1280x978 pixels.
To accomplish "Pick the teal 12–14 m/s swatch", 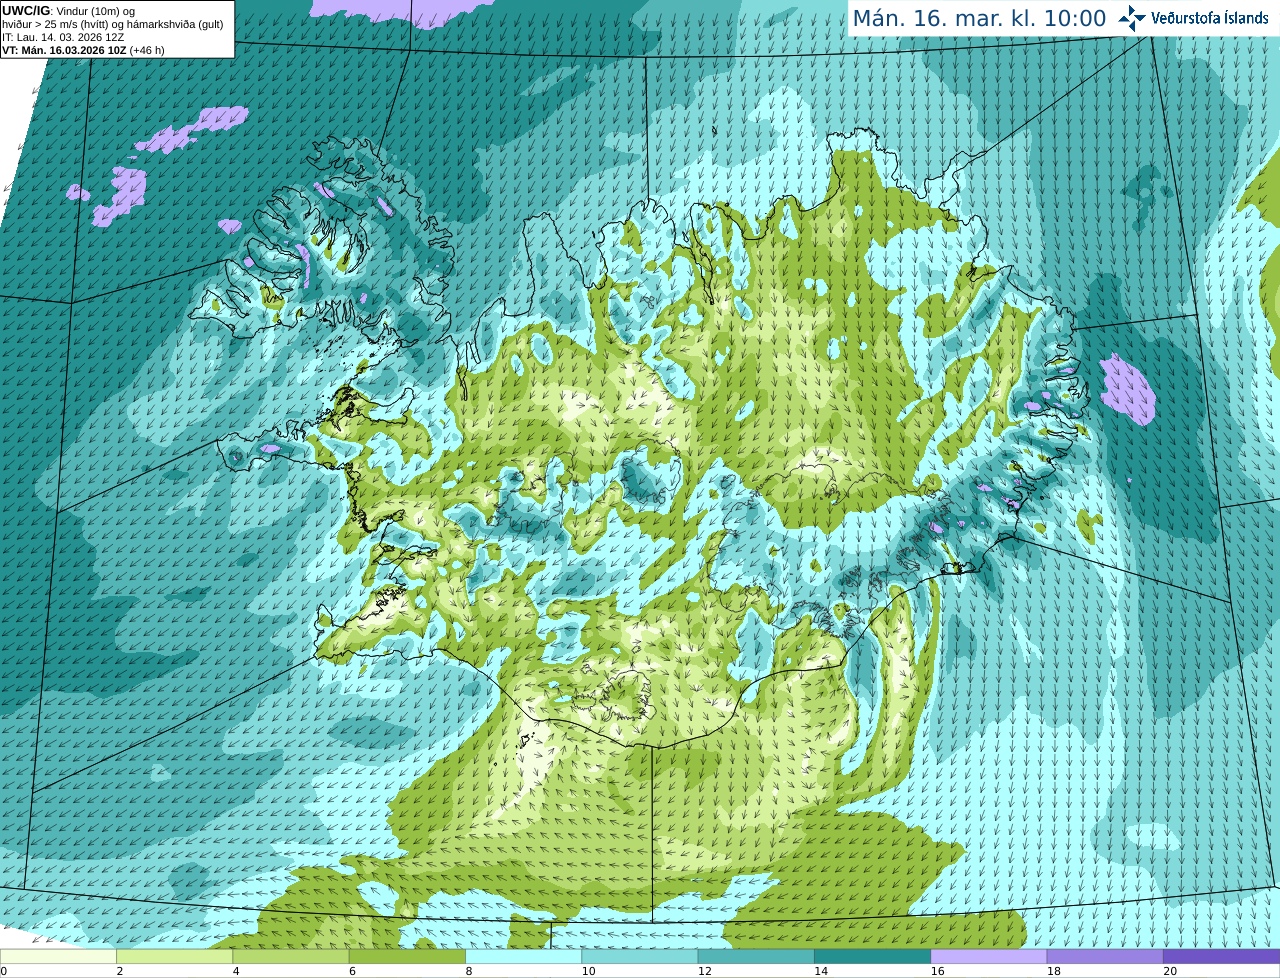I will coord(756,956).
